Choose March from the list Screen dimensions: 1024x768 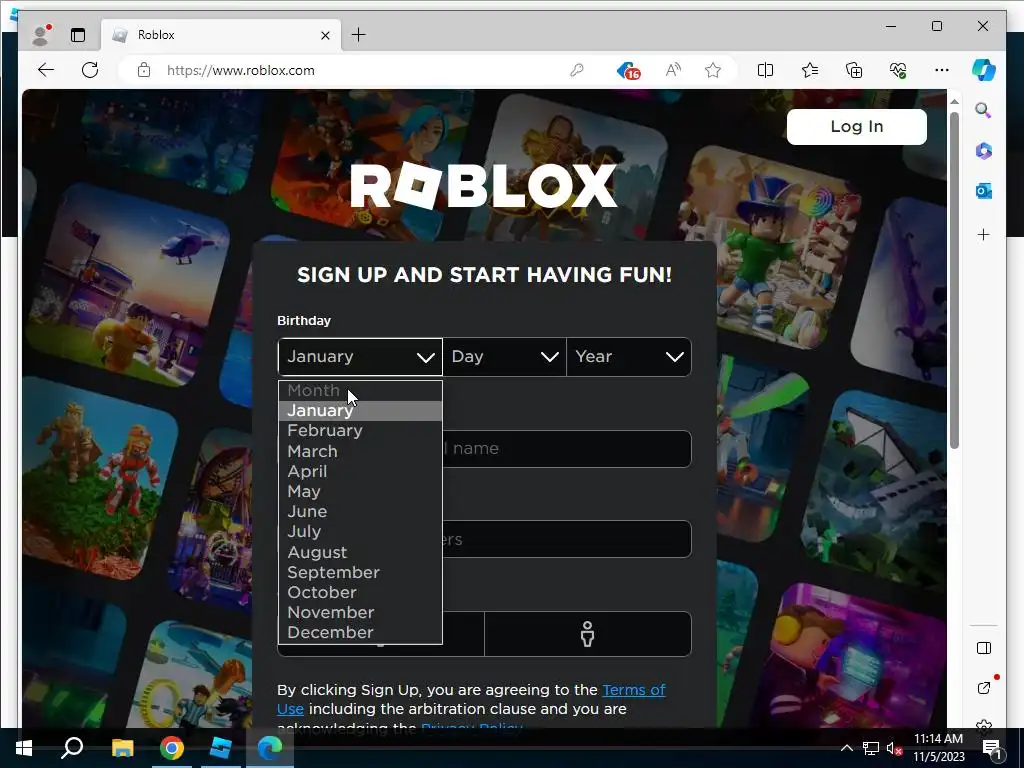360,451
